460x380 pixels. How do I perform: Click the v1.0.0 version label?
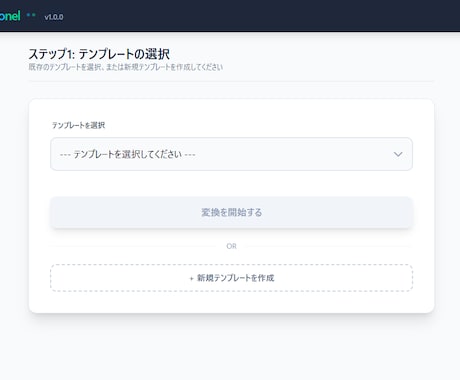54,17
